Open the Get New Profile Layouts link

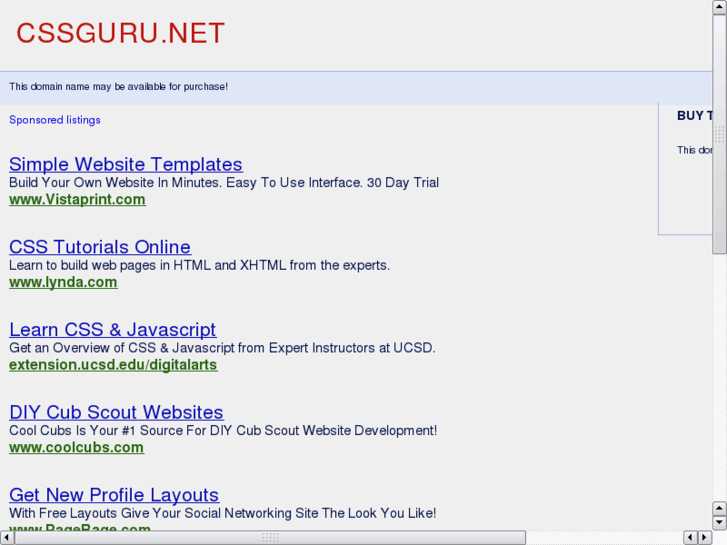114,495
